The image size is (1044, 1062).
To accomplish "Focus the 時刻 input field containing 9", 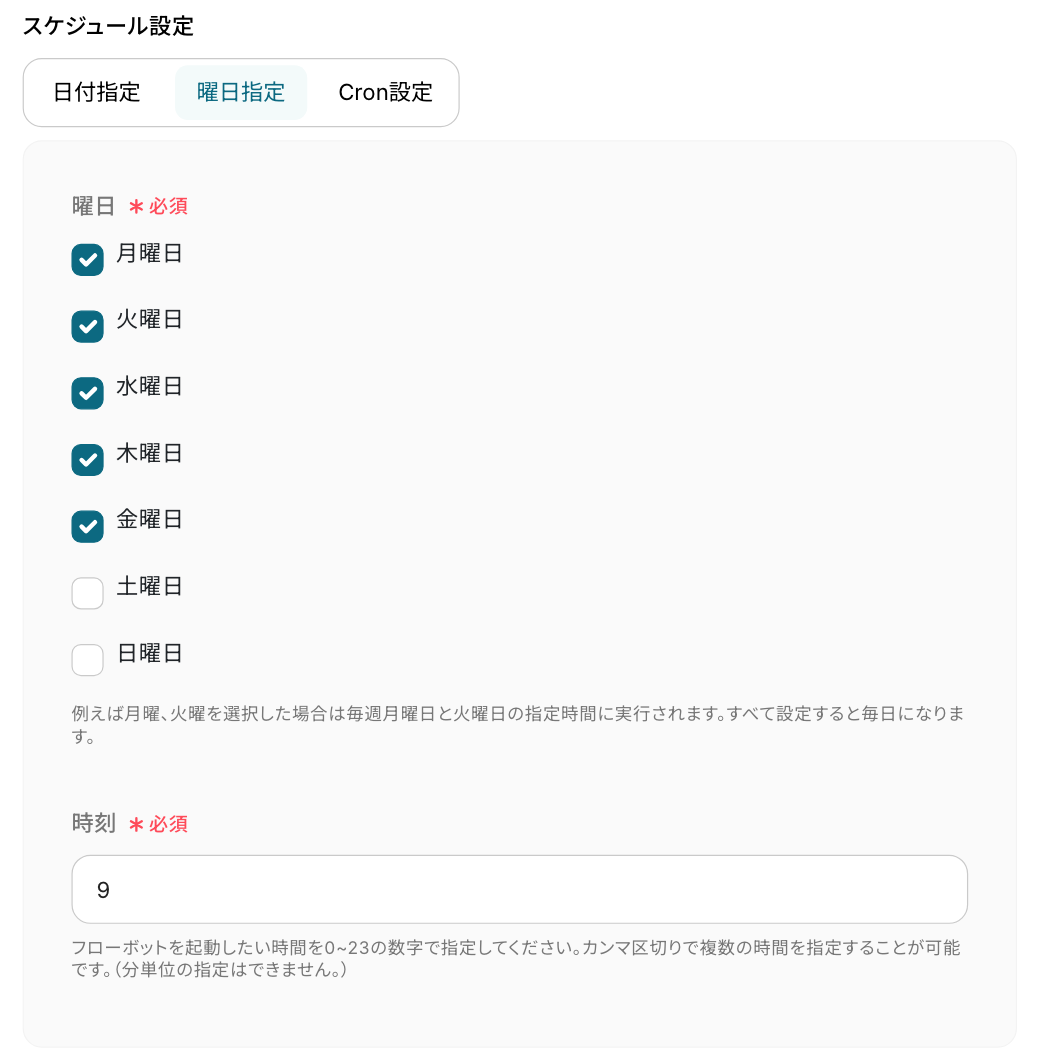I will point(520,889).
